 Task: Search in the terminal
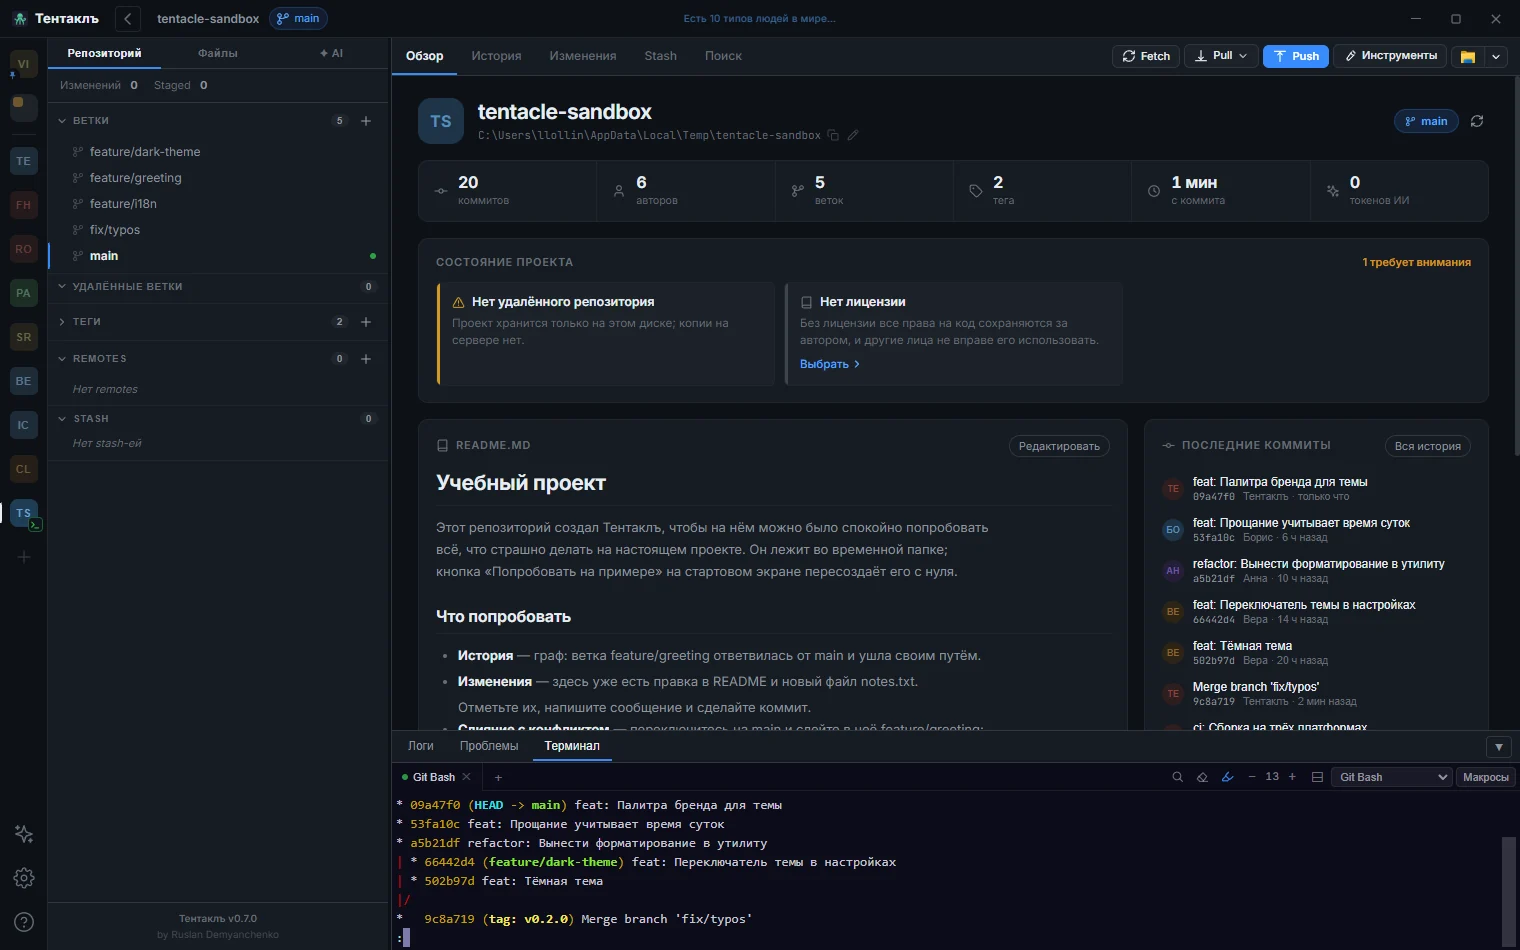point(1177,777)
